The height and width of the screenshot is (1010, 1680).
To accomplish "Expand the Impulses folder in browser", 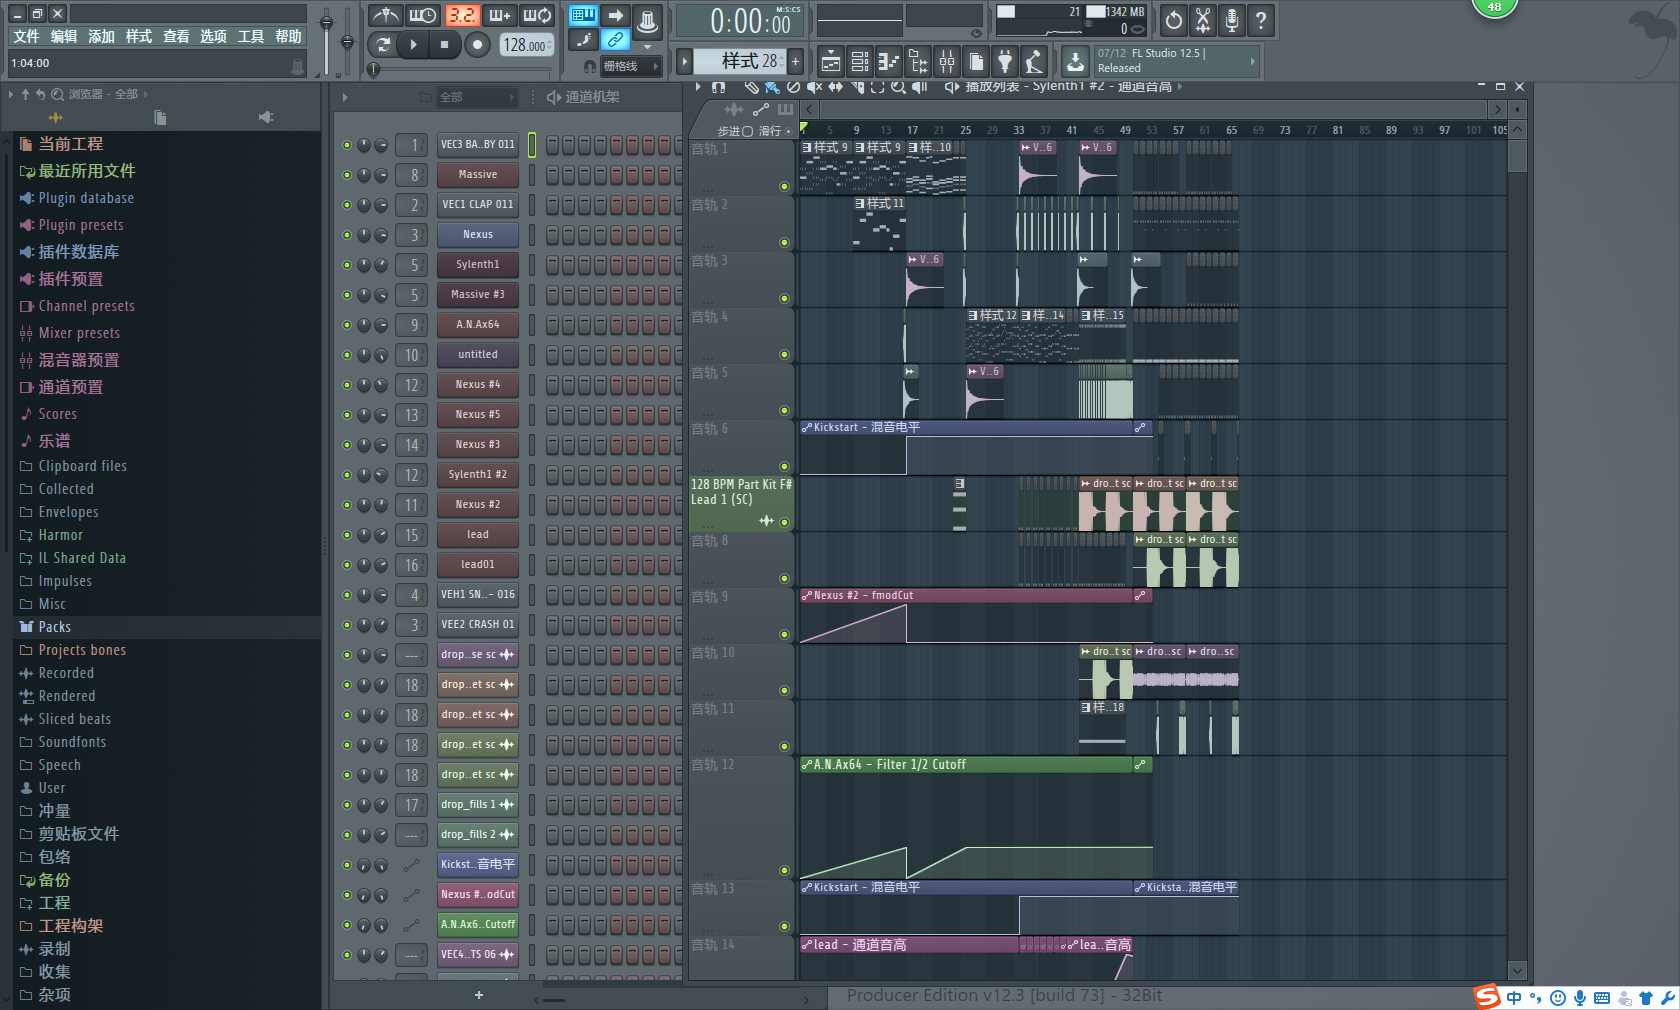I will click(55, 581).
